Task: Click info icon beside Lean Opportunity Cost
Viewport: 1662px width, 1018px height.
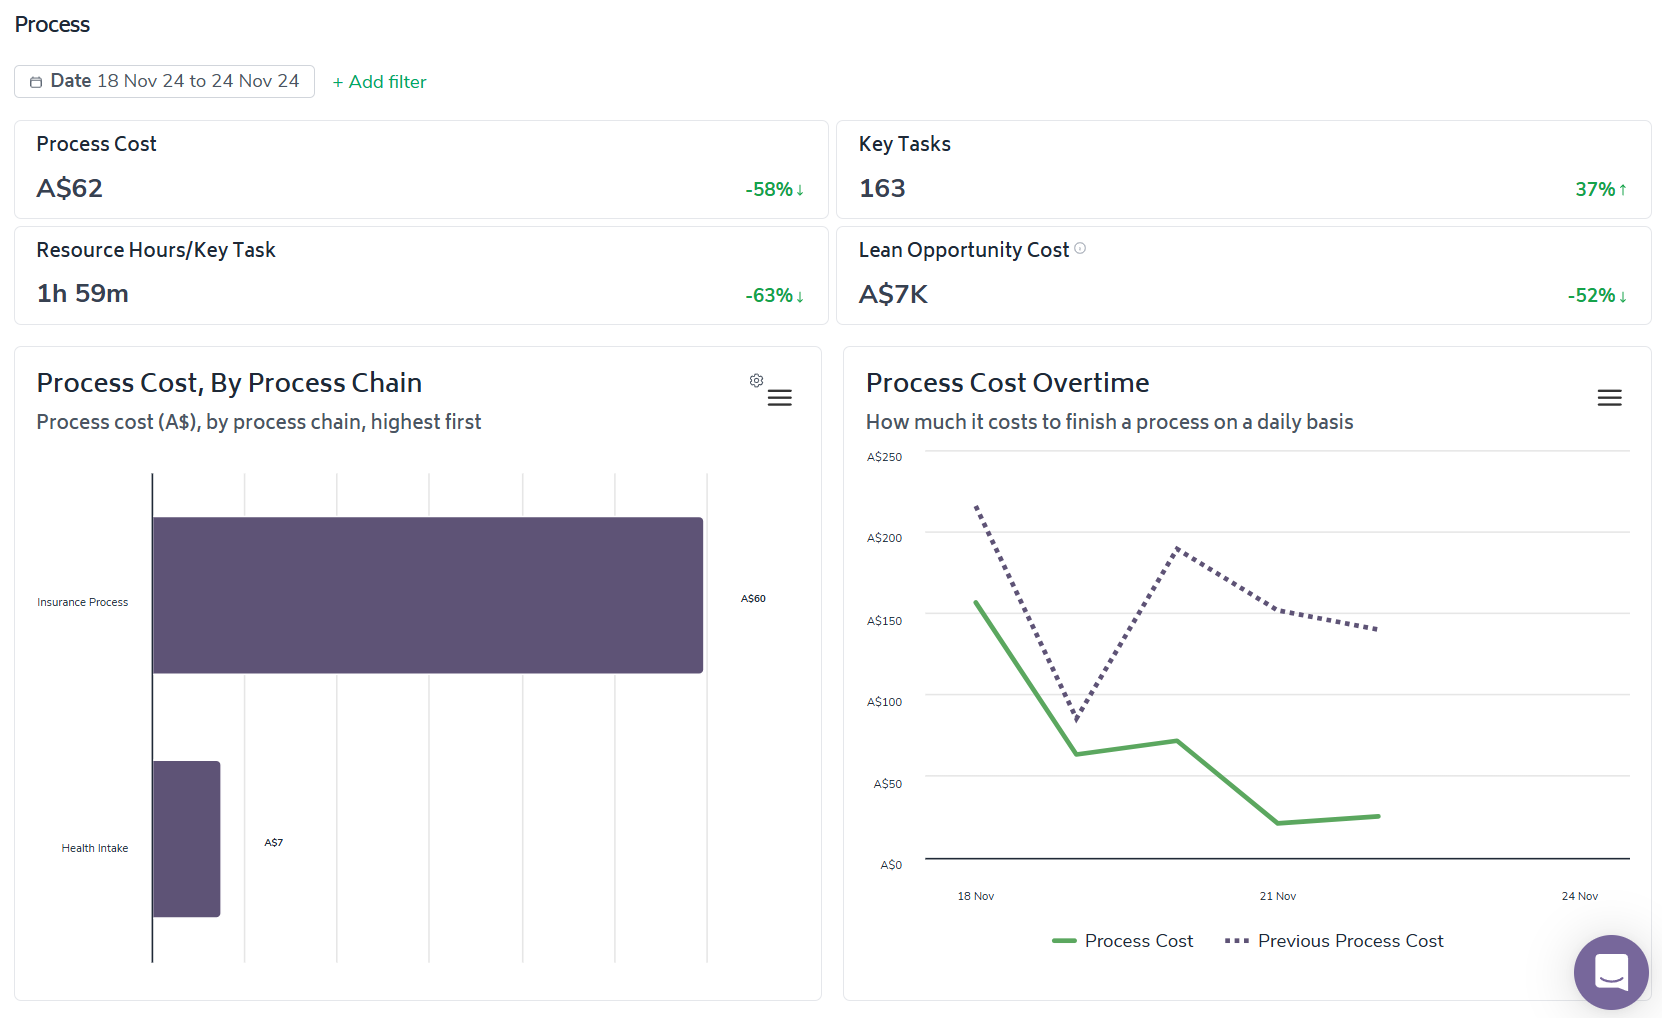Action: click(1080, 249)
